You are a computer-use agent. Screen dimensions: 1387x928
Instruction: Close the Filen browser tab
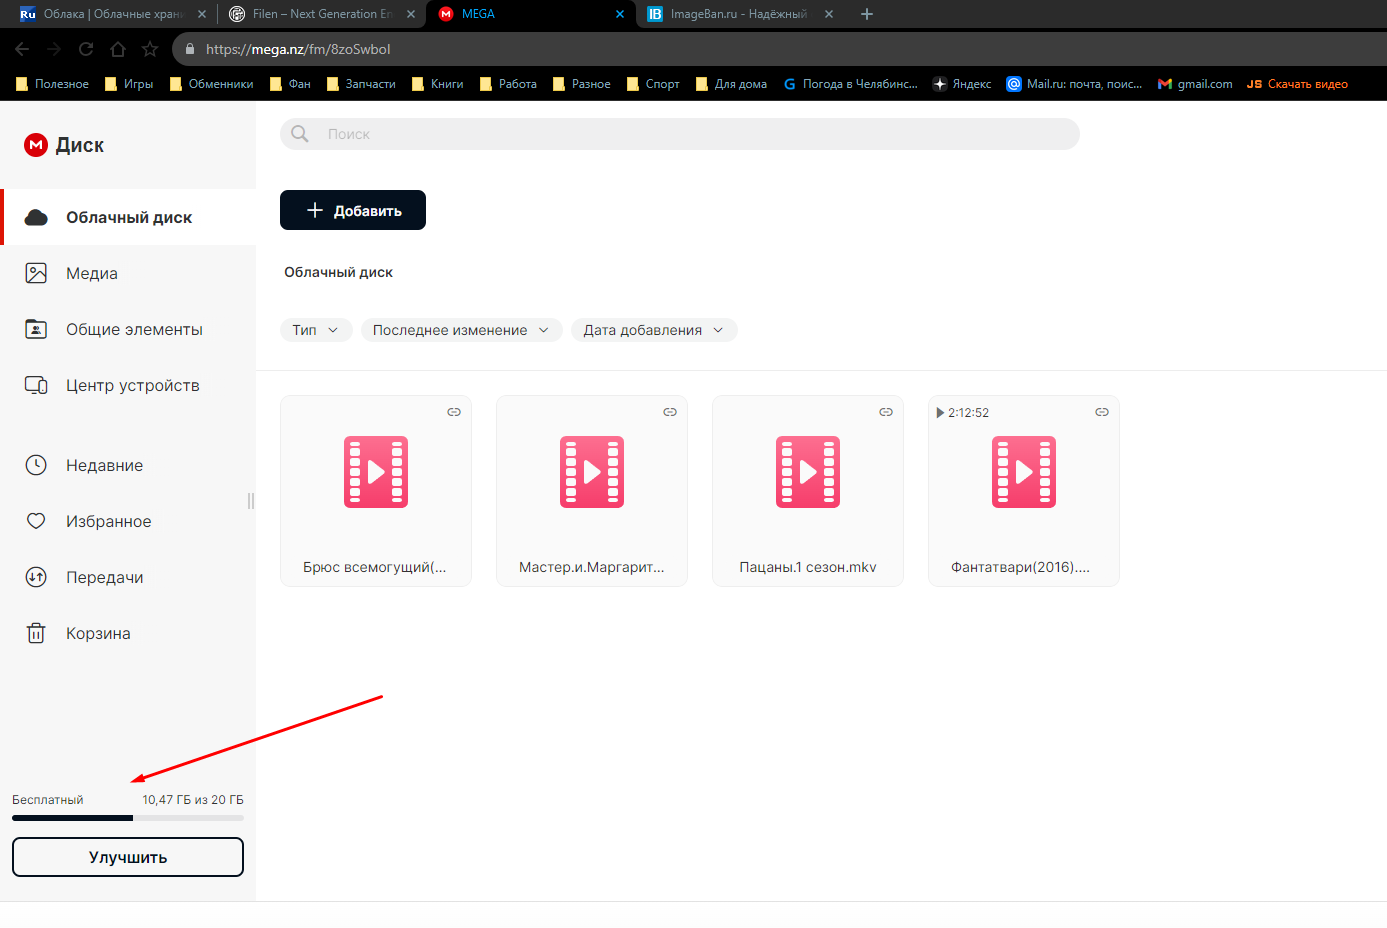[411, 14]
